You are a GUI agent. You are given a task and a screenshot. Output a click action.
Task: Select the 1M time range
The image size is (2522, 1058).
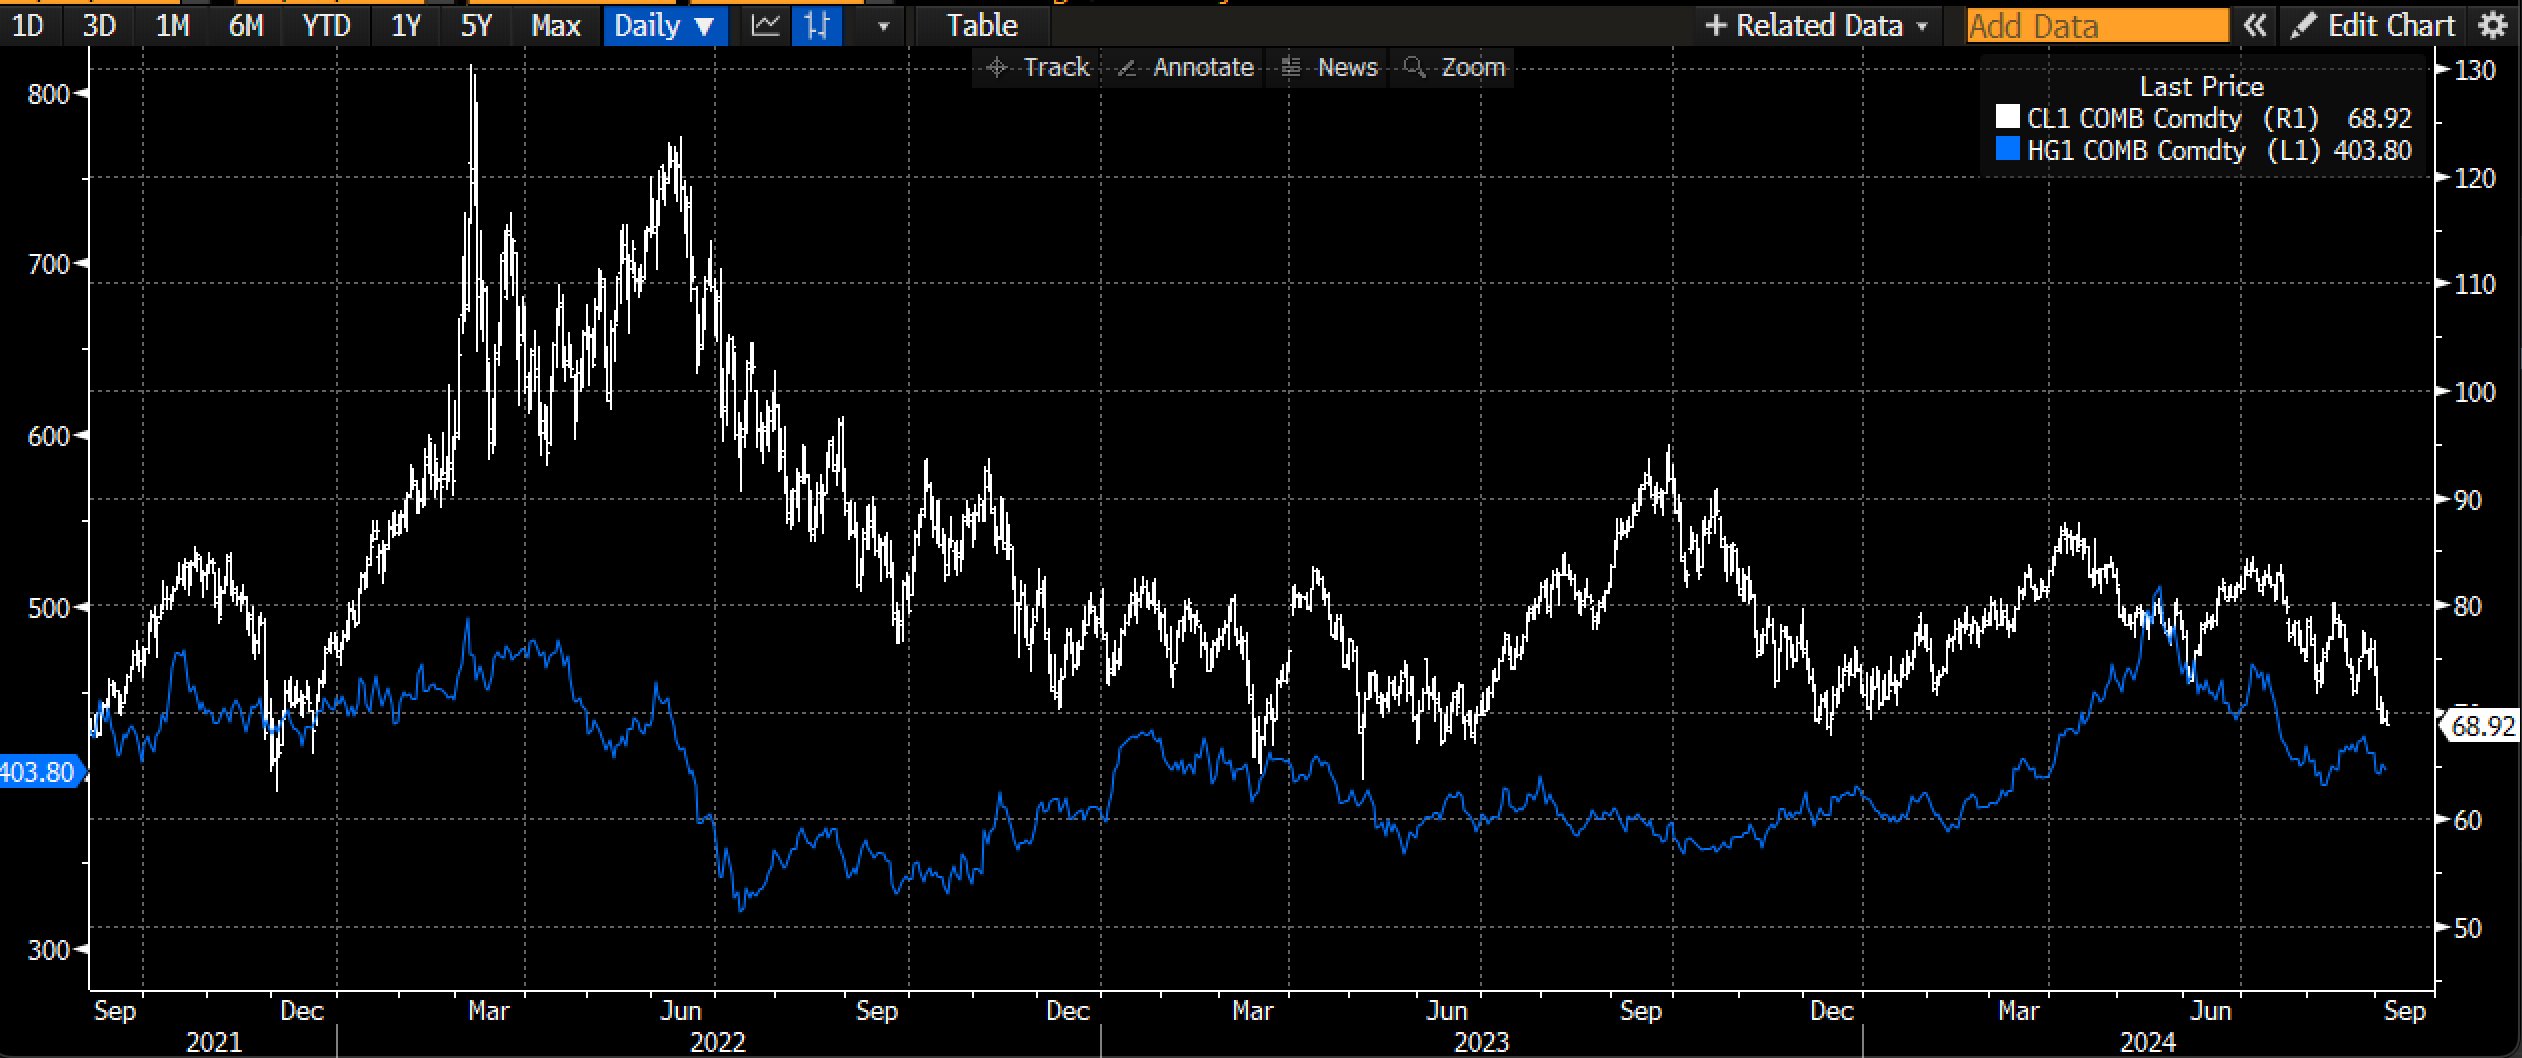[173, 26]
